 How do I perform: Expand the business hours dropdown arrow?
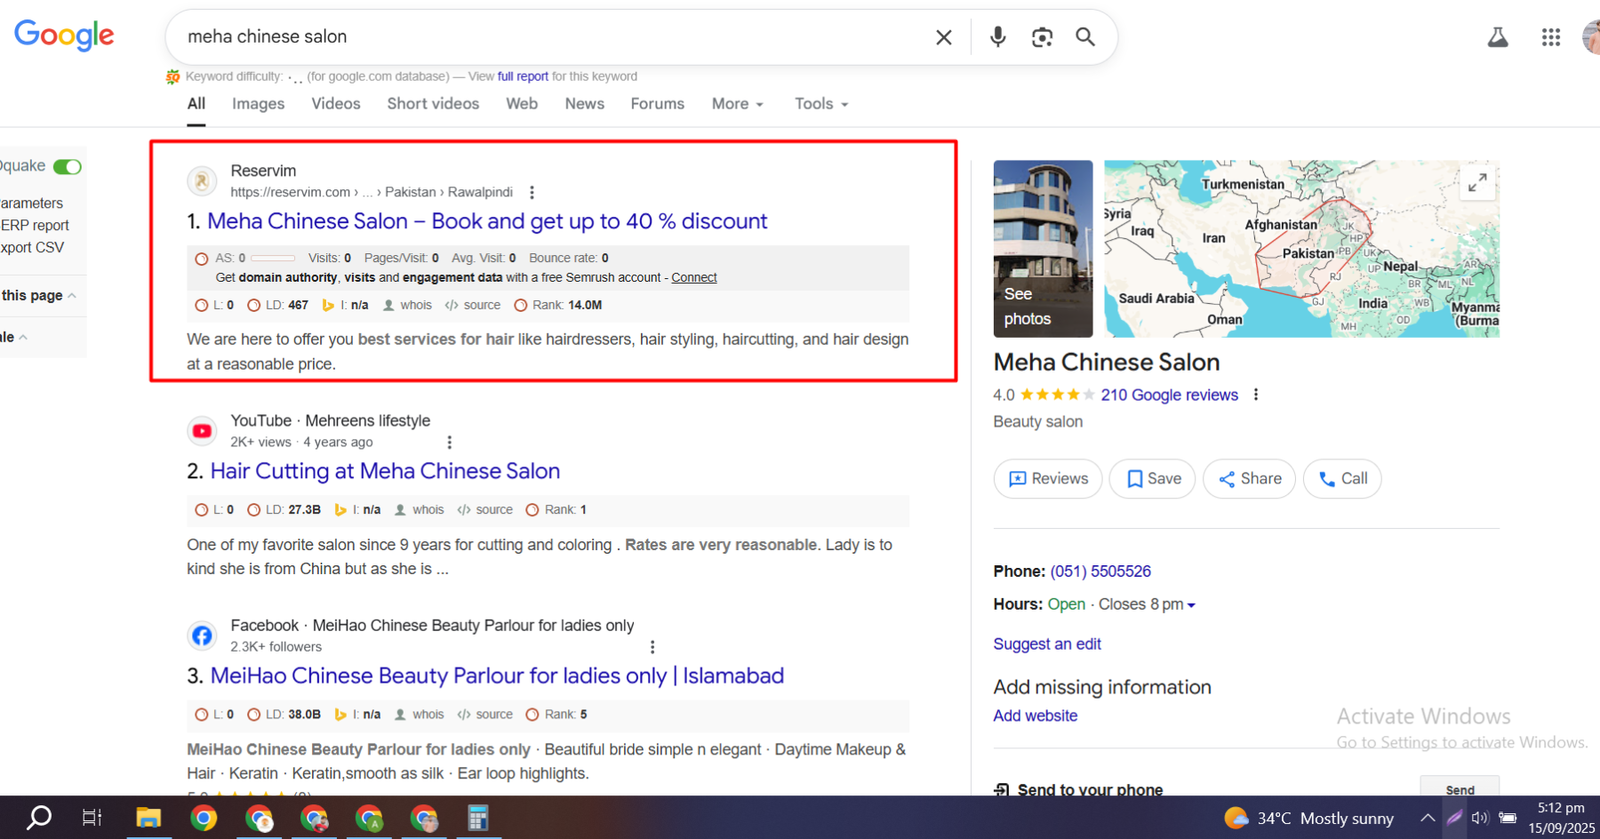point(1191,605)
